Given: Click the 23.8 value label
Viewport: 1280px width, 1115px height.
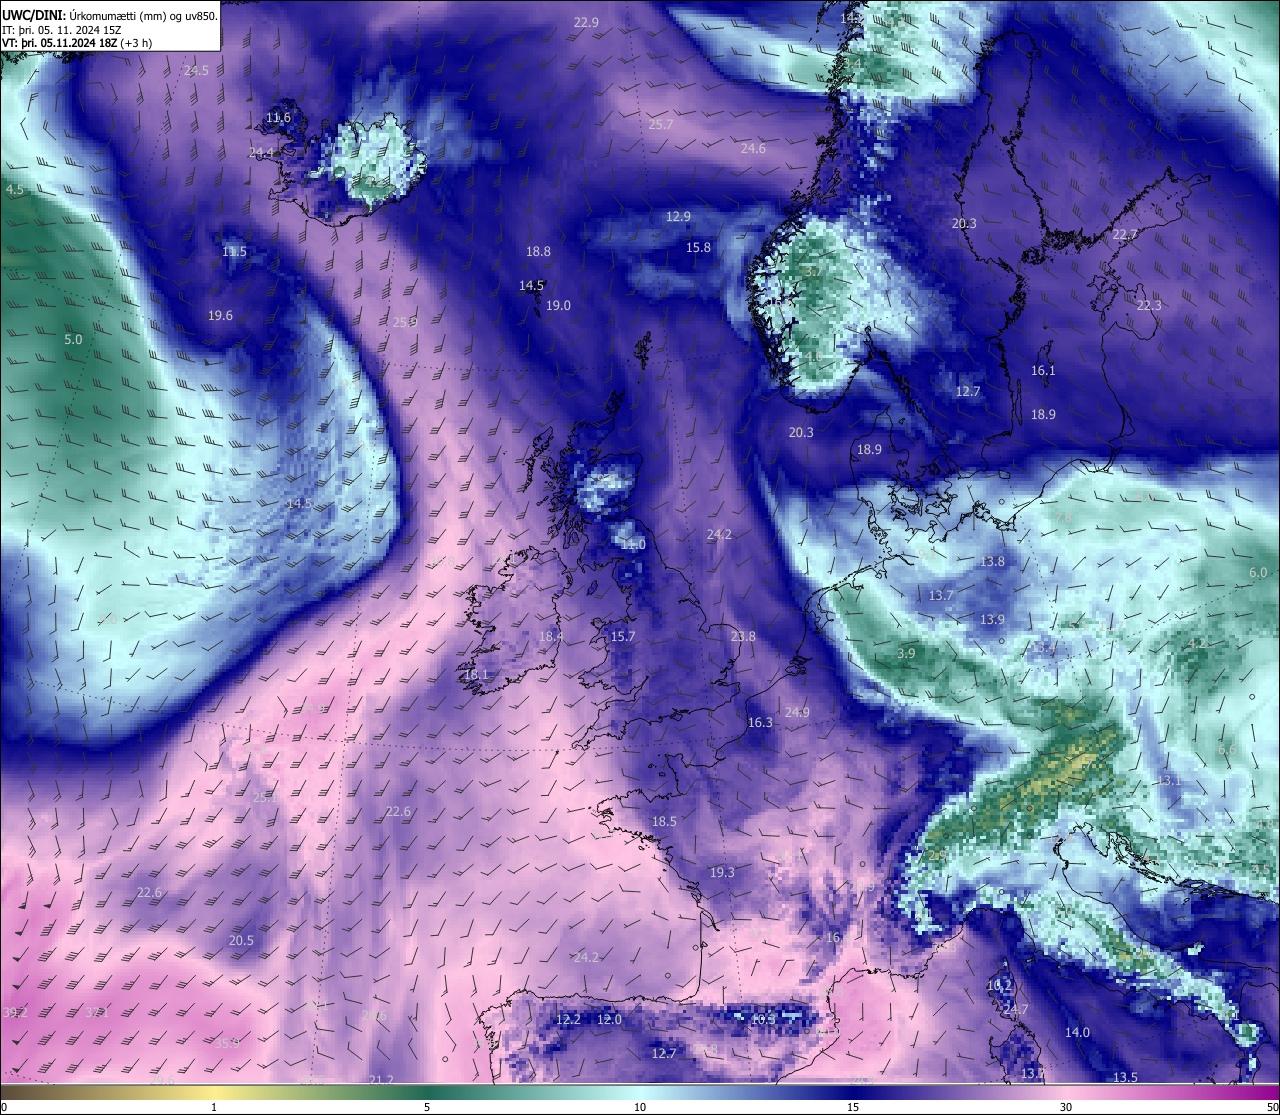Looking at the screenshot, I should [743, 637].
